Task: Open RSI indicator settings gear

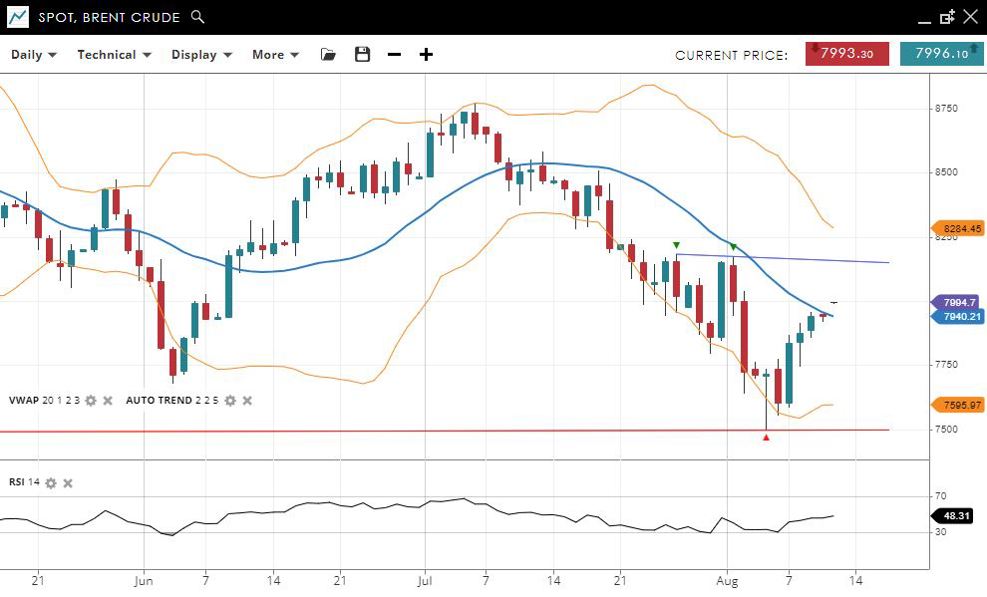Action: 51,483
